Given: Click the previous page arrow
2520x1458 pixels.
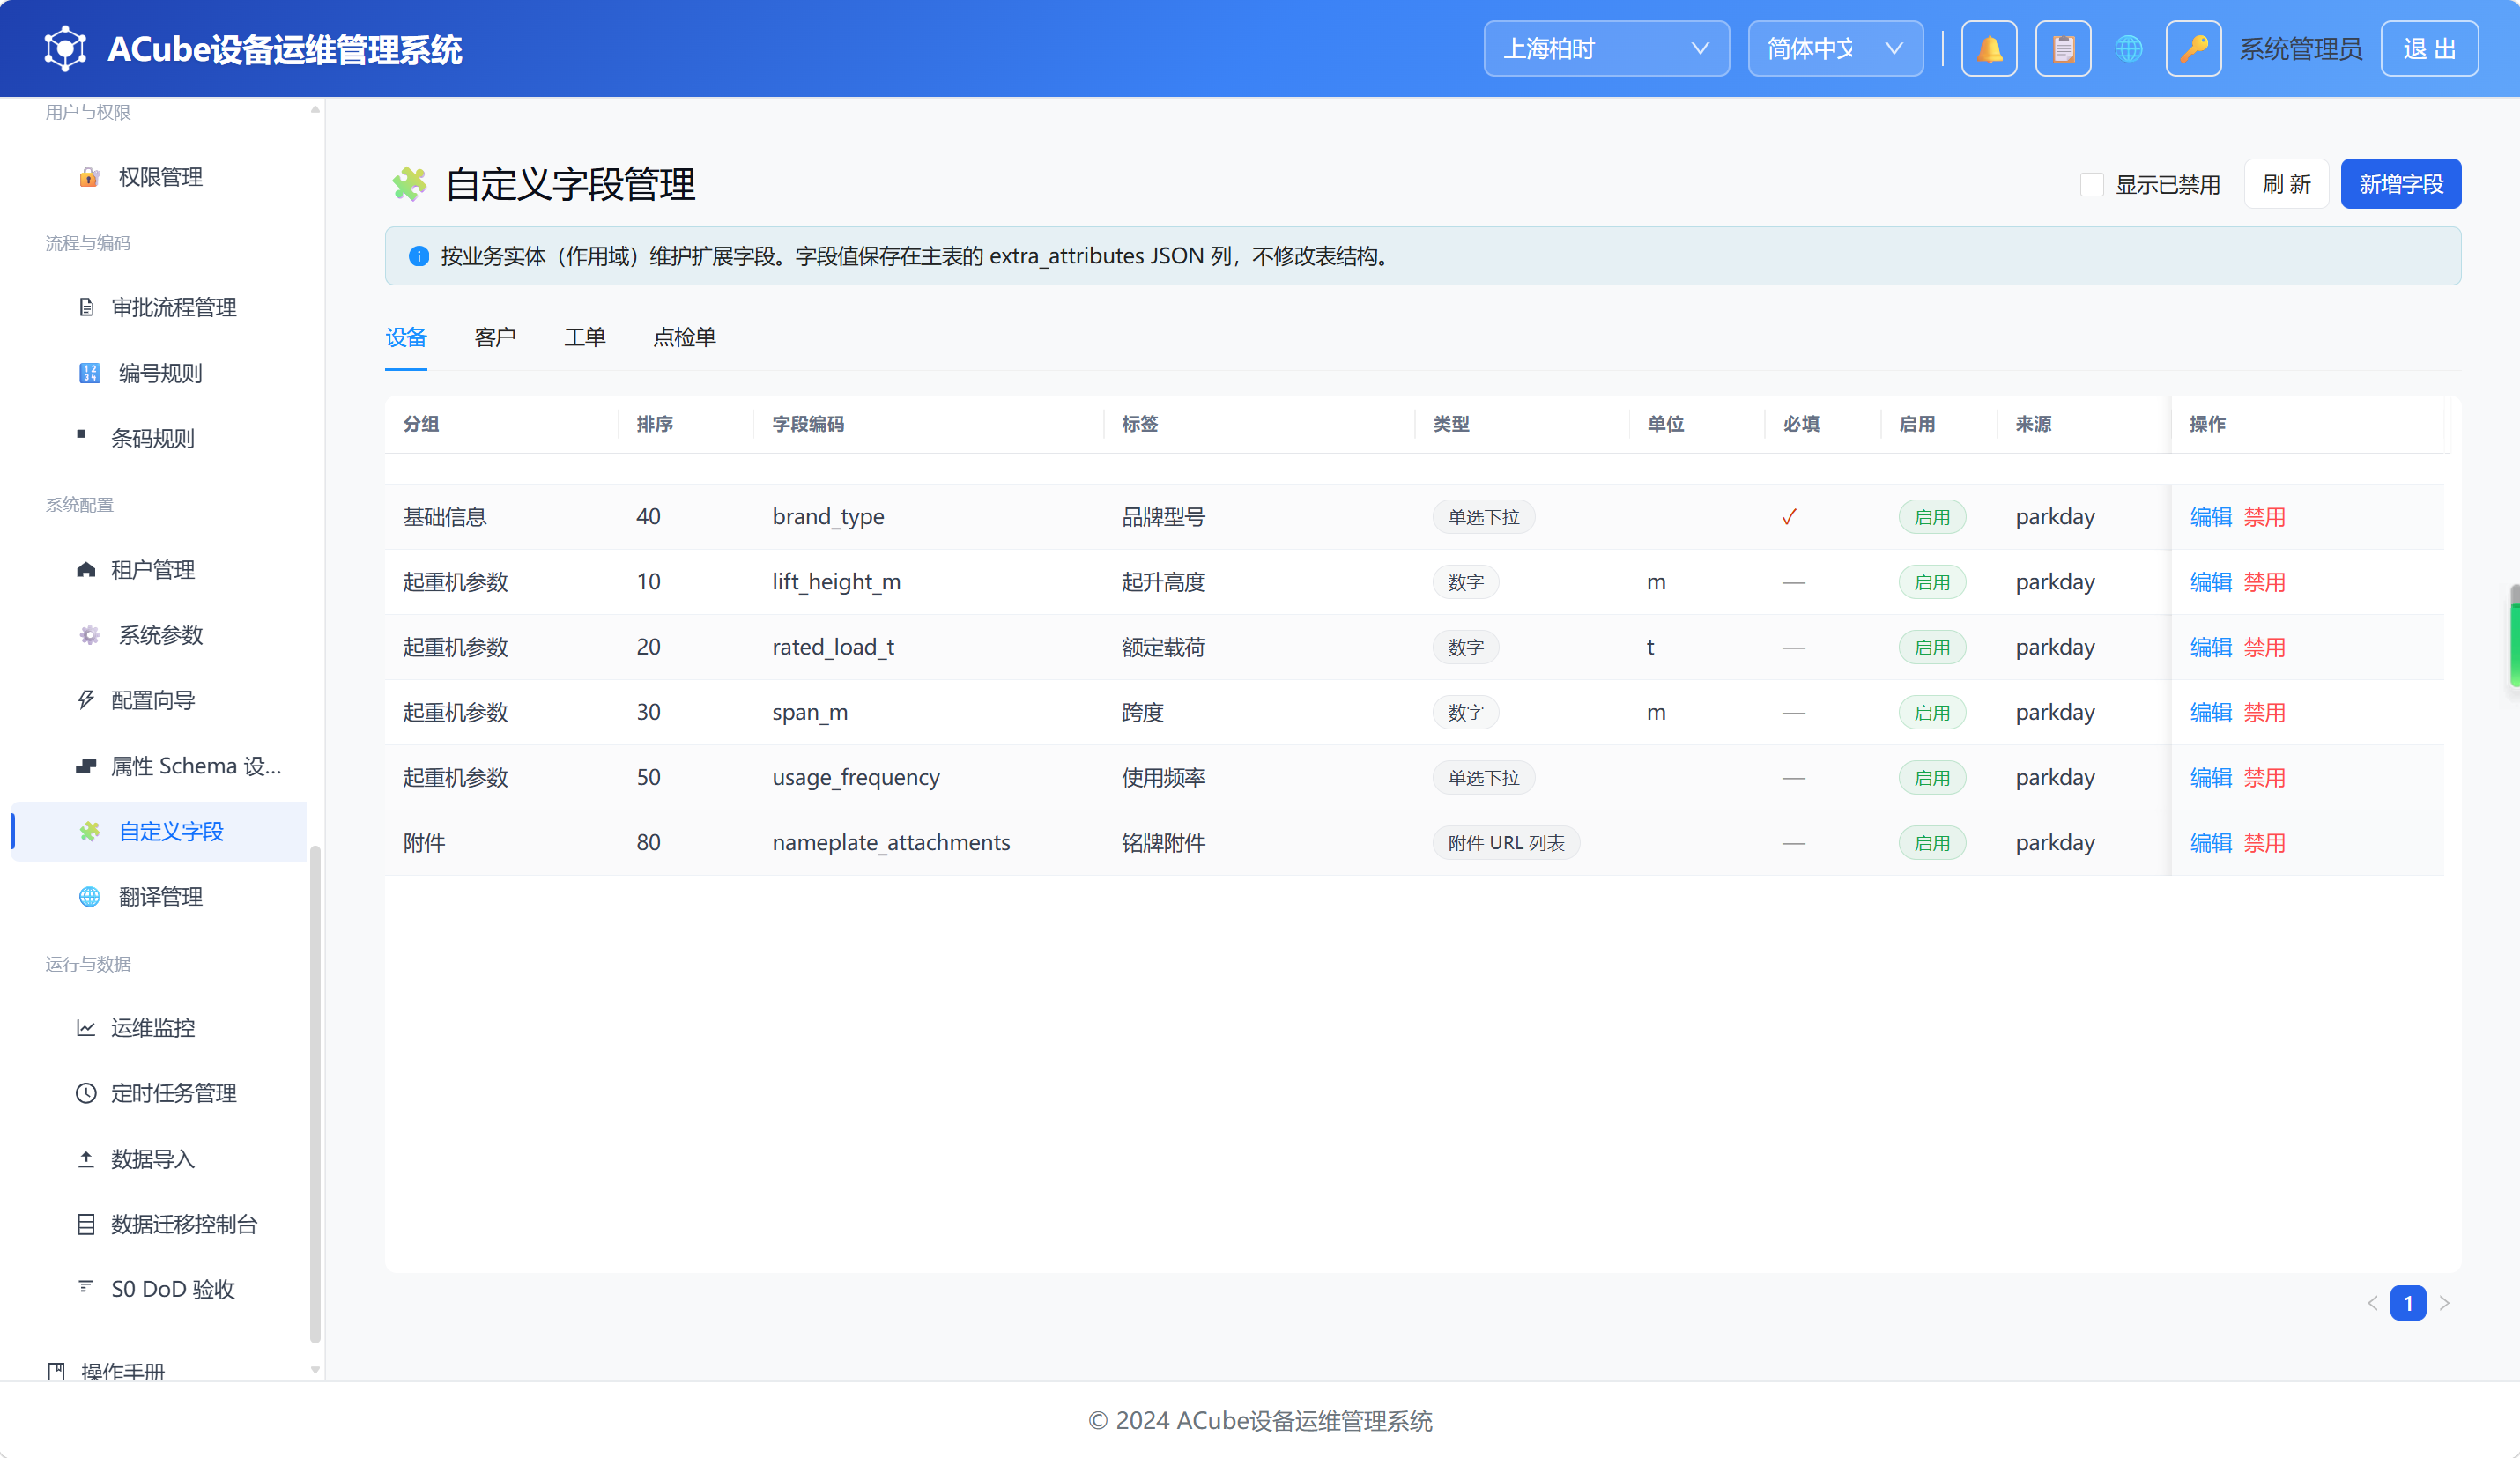Looking at the screenshot, I should pos(2372,1303).
